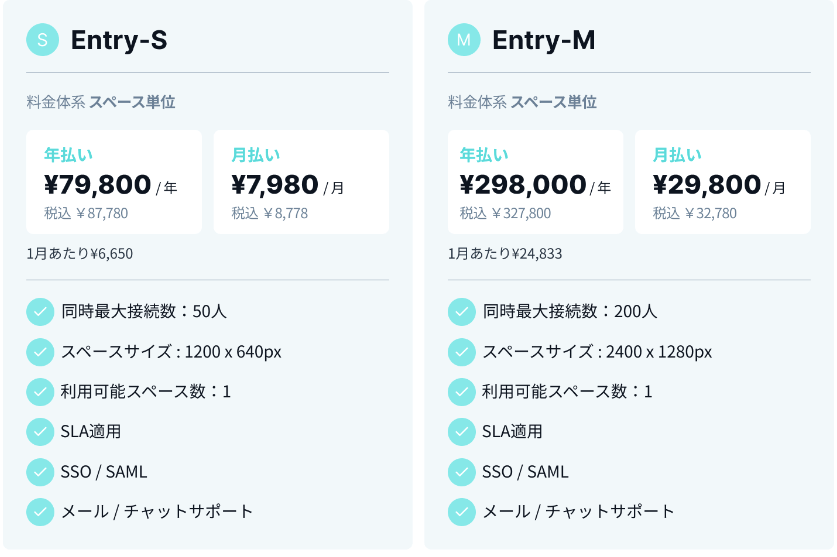Select Entry-S 年払い ¥79,800 price card
The height and width of the screenshot is (557, 837).
(x=114, y=182)
